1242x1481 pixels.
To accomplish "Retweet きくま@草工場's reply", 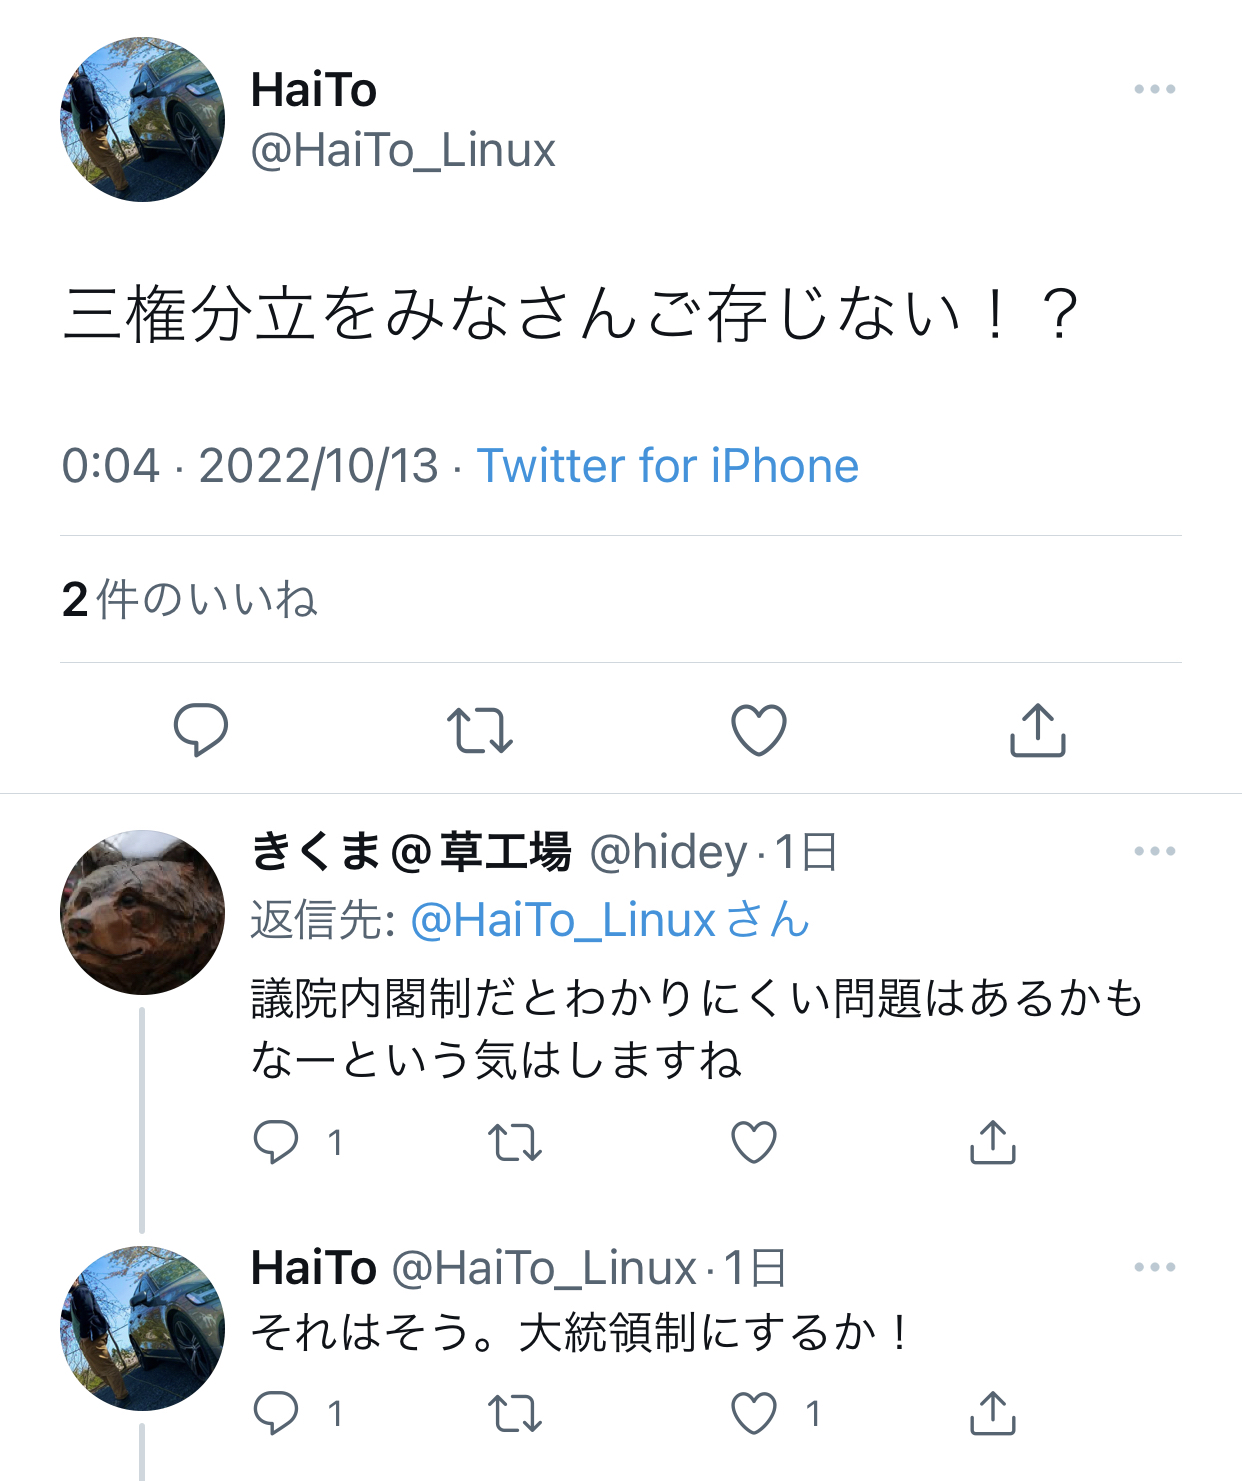I will [x=515, y=1142].
